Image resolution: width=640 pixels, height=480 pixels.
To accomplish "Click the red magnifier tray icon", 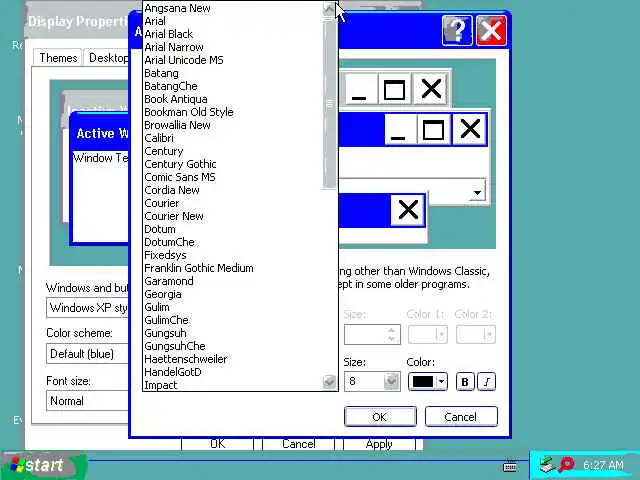I will click(566, 464).
